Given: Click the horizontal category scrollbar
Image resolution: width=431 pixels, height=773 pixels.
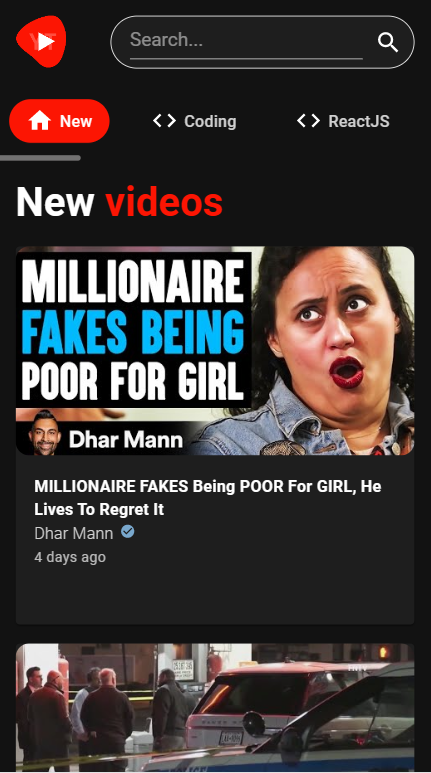Looking at the screenshot, I should tap(40, 158).
